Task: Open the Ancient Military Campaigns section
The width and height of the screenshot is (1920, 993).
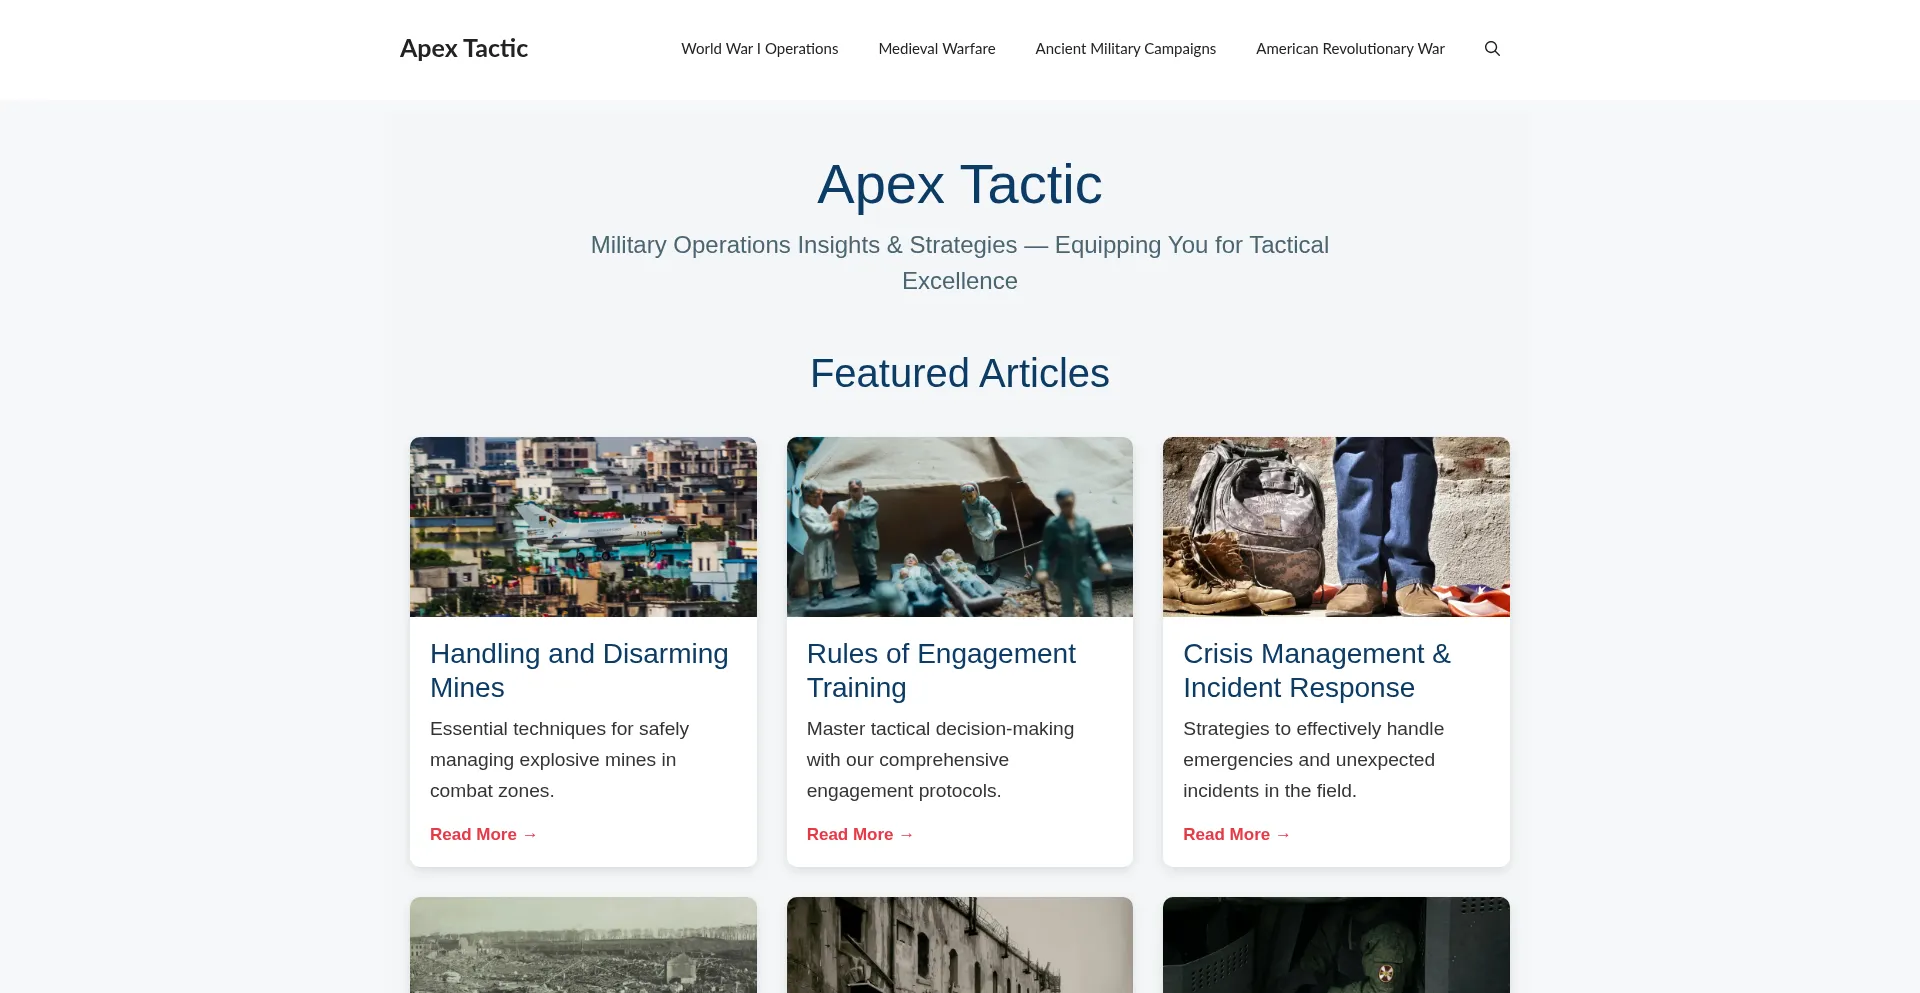Action: click(x=1125, y=48)
